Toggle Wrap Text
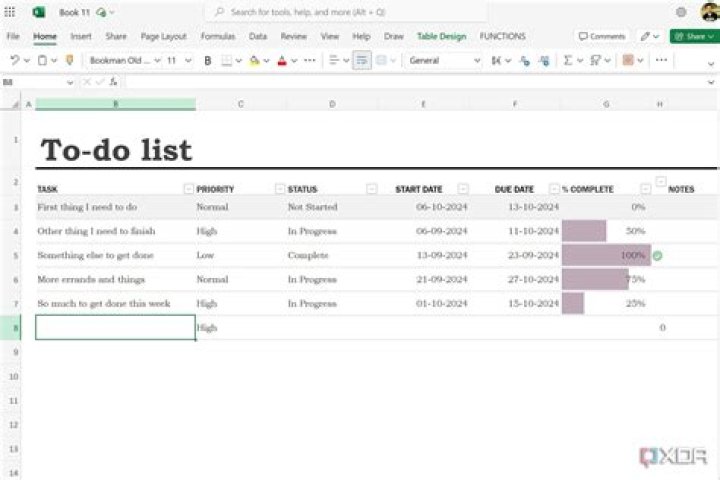The height and width of the screenshot is (480, 720). click(362, 60)
